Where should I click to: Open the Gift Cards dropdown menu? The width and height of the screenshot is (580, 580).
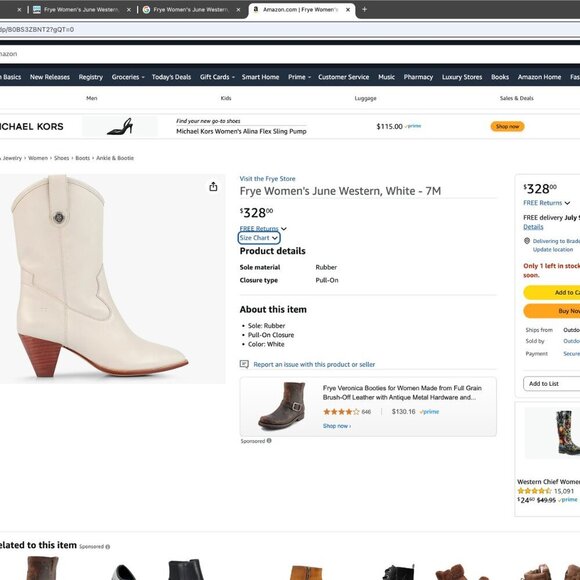click(217, 77)
